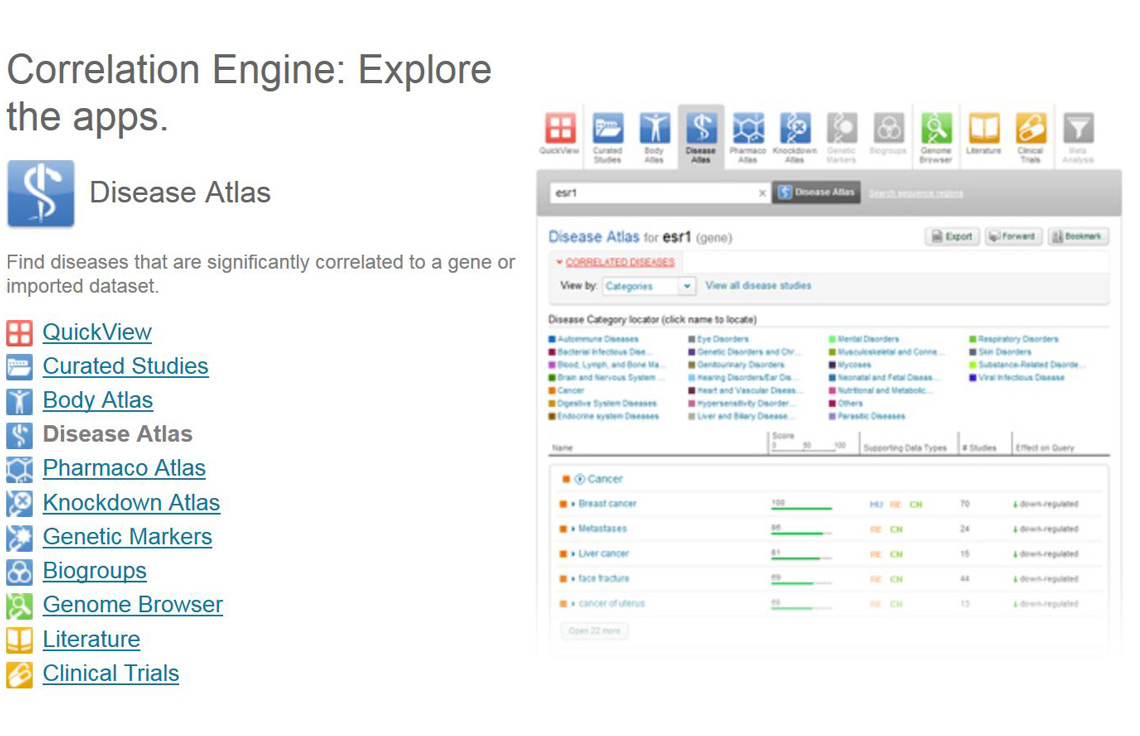Image resolution: width=1140 pixels, height=736 pixels.
Task: Open Pharmaco Atlas from the toolbar
Action: coord(748,130)
